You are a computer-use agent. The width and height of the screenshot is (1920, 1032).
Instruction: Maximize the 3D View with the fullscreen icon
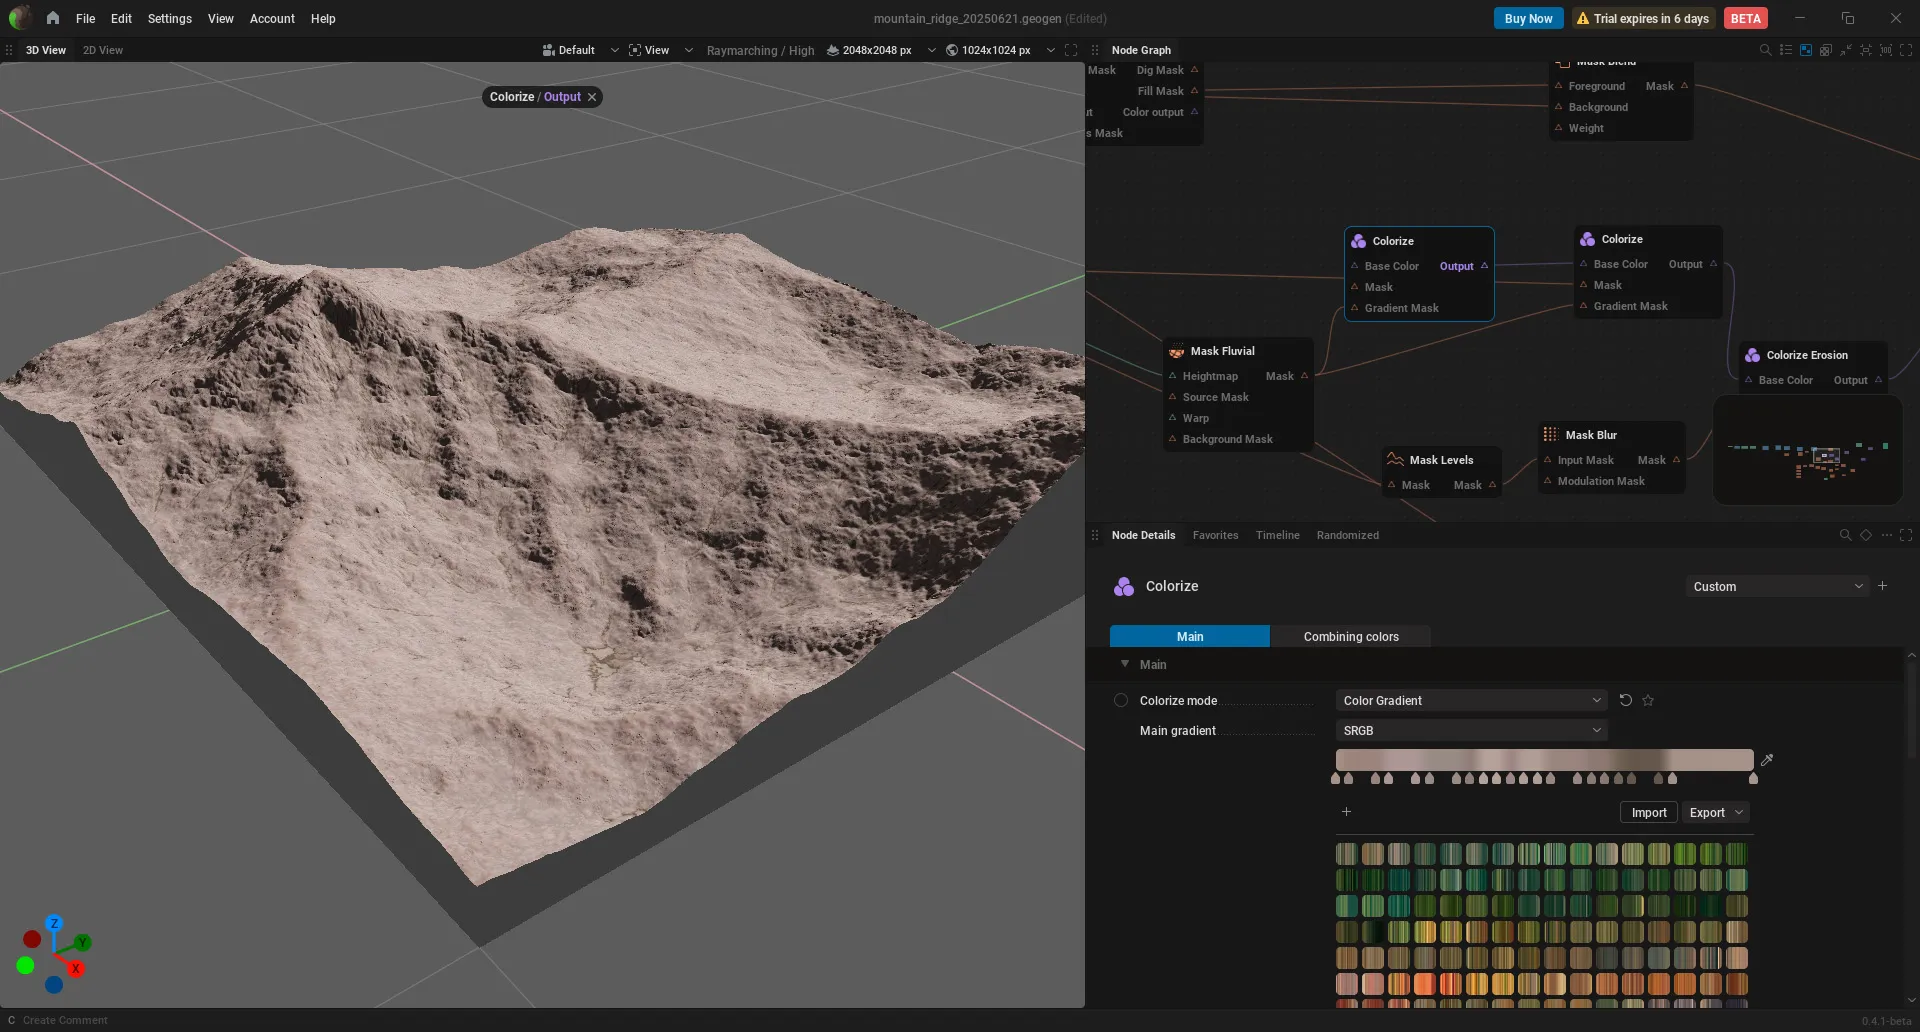point(1071,50)
